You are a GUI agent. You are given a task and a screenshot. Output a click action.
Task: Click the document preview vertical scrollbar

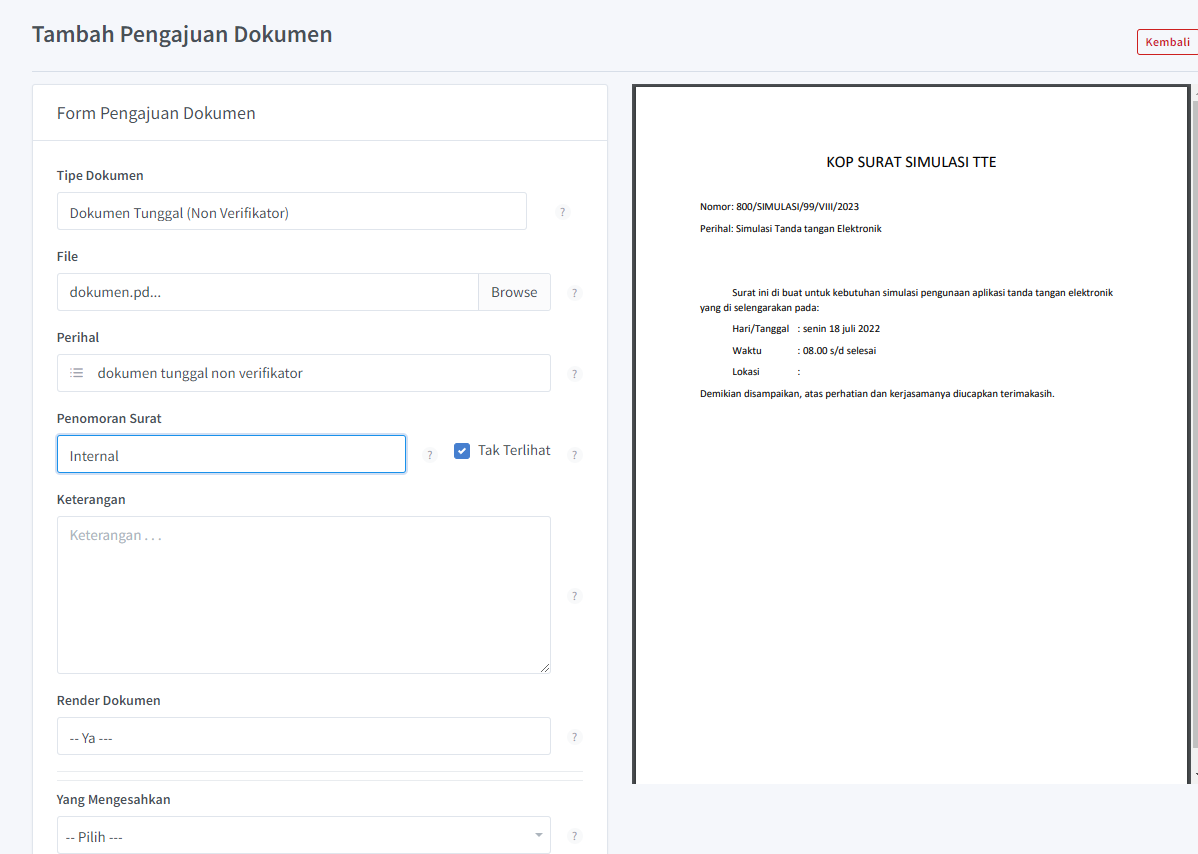[1194, 430]
